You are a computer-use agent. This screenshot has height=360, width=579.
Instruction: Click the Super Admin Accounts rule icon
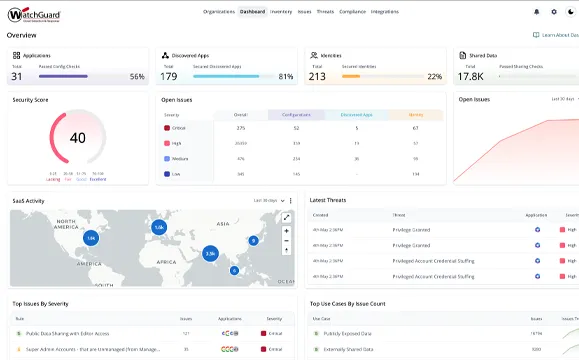(19, 349)
